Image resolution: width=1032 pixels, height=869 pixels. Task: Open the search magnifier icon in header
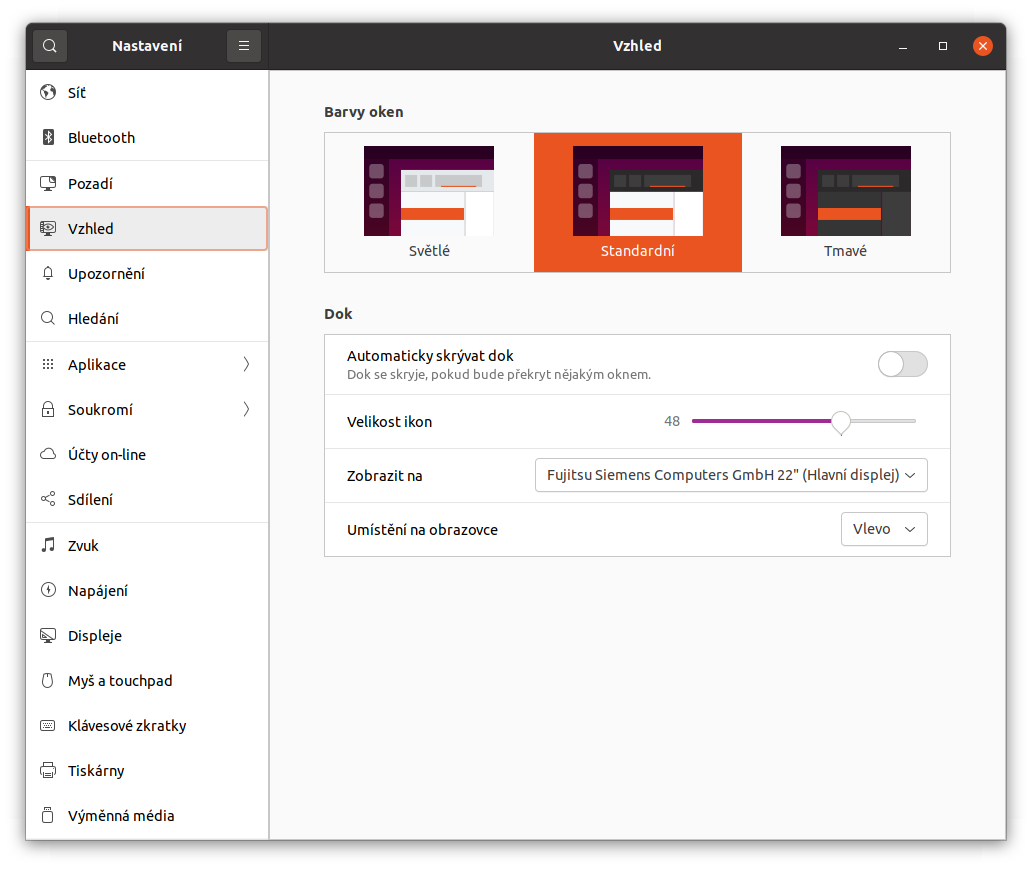[49, 45]
